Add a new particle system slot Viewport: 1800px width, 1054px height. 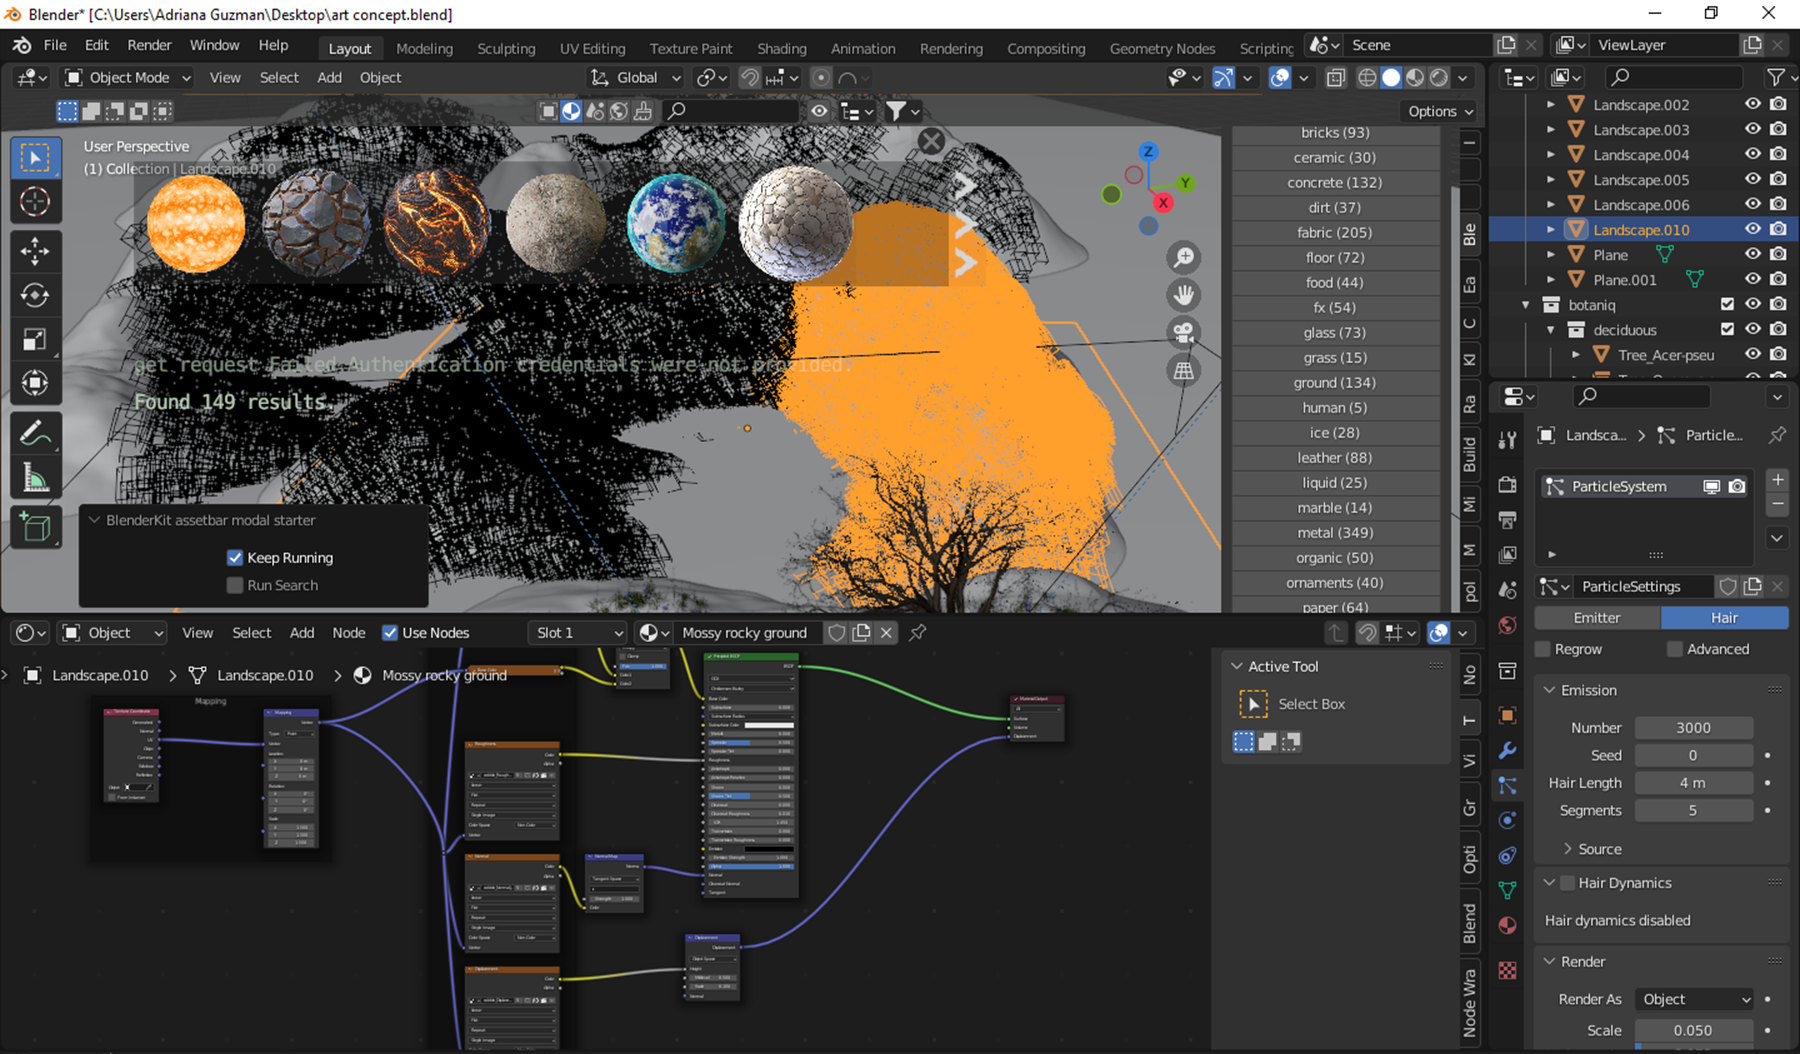pos(1777,480)
